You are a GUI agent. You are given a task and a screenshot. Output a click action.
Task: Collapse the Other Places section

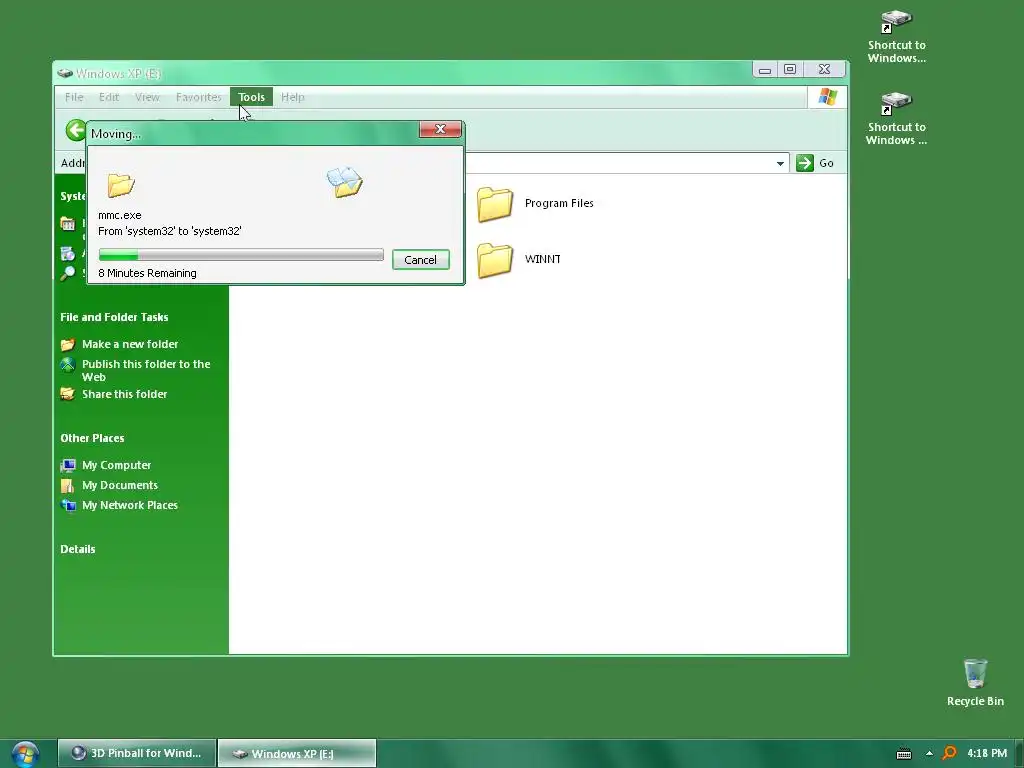coord(92,438)
